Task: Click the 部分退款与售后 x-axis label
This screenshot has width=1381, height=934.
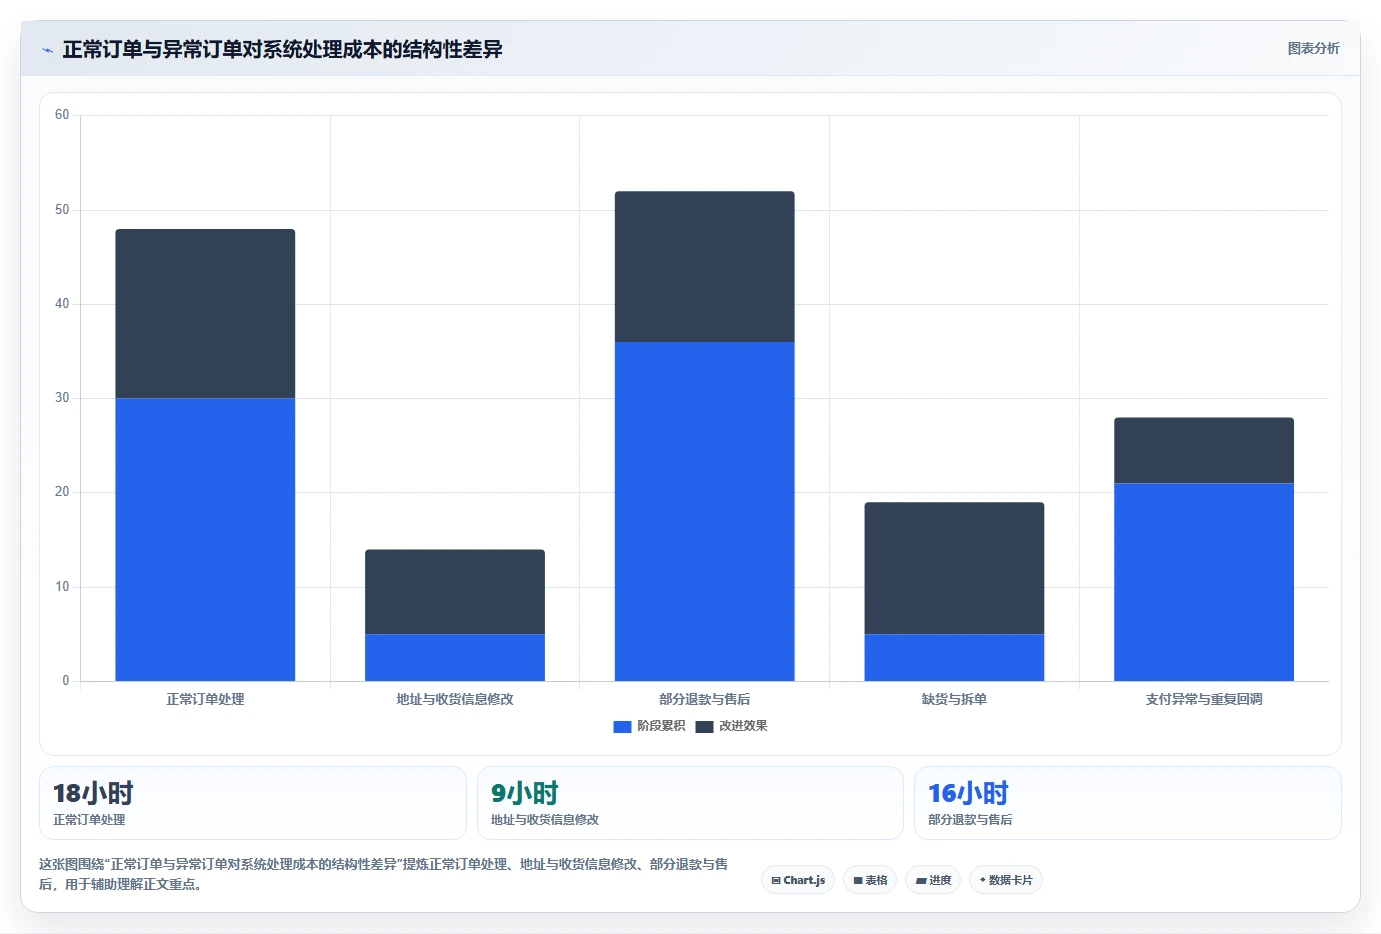Action: coord(705,699)
